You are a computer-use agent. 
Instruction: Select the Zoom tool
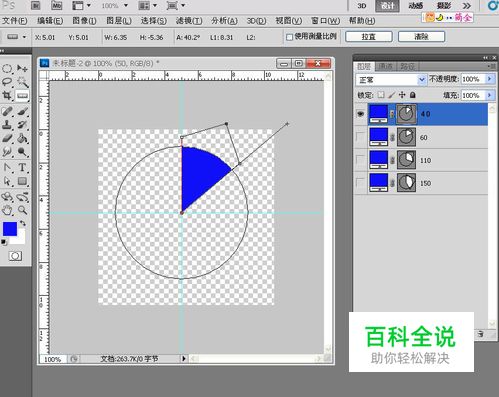[22, 210]
